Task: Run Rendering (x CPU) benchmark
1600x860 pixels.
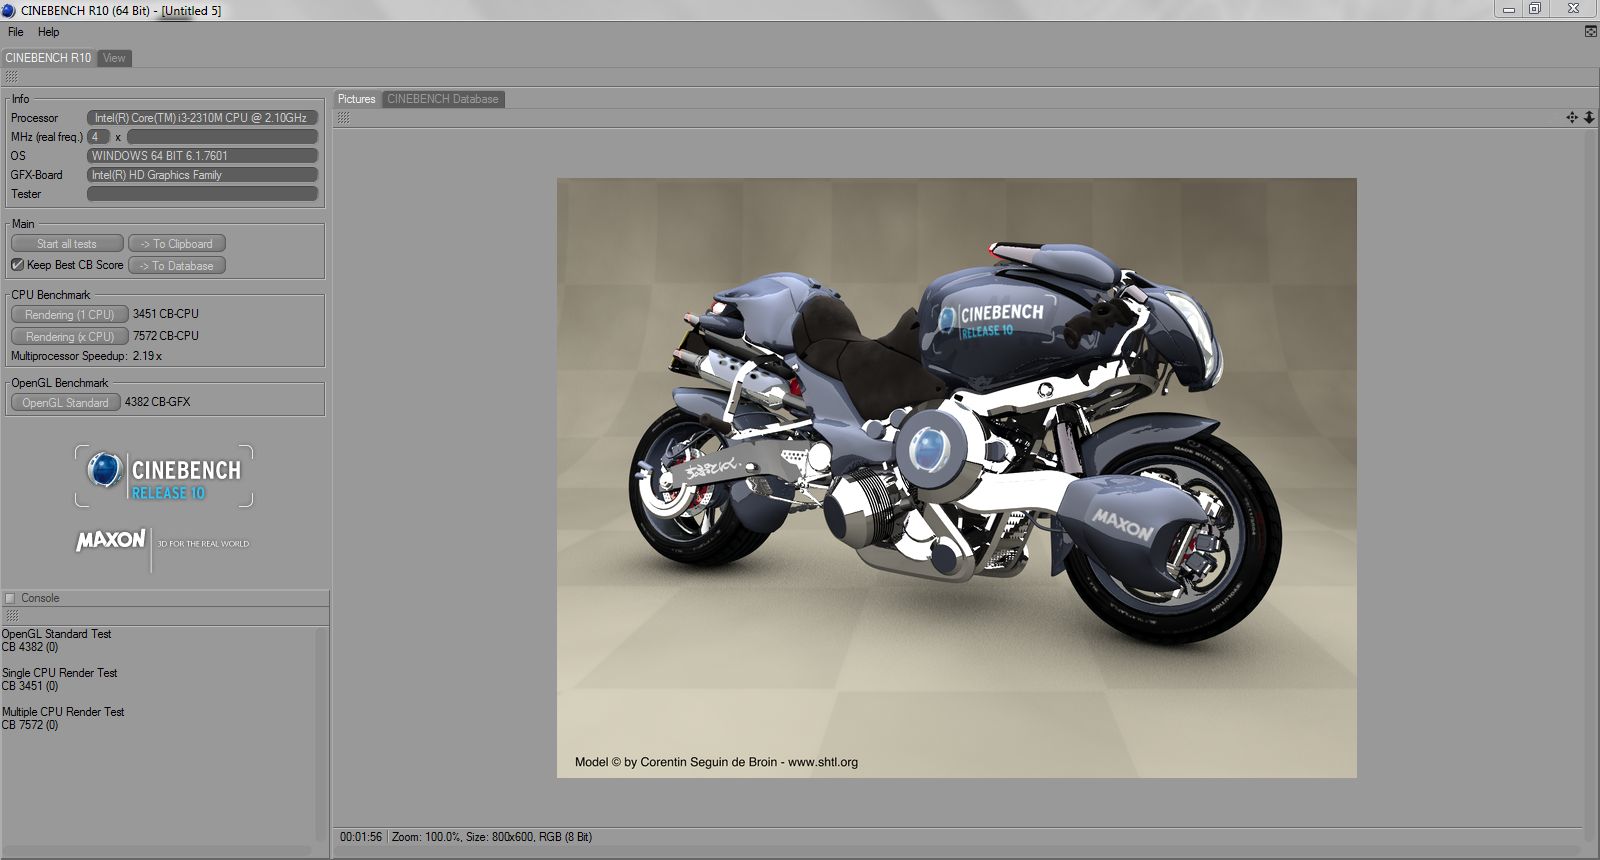Action: pyautogui.click(x=69, y=336)
